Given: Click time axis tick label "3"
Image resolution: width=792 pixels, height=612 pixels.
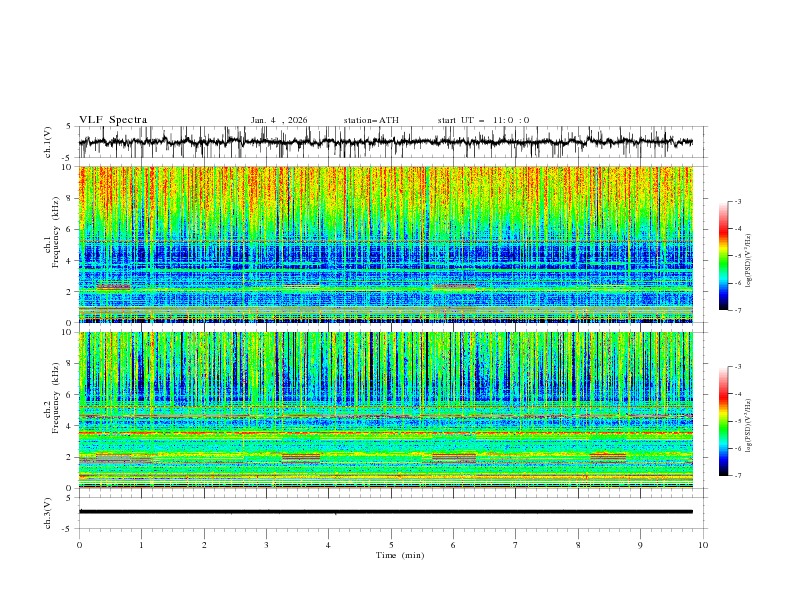Looking at the screenshot, I should 267,545.
